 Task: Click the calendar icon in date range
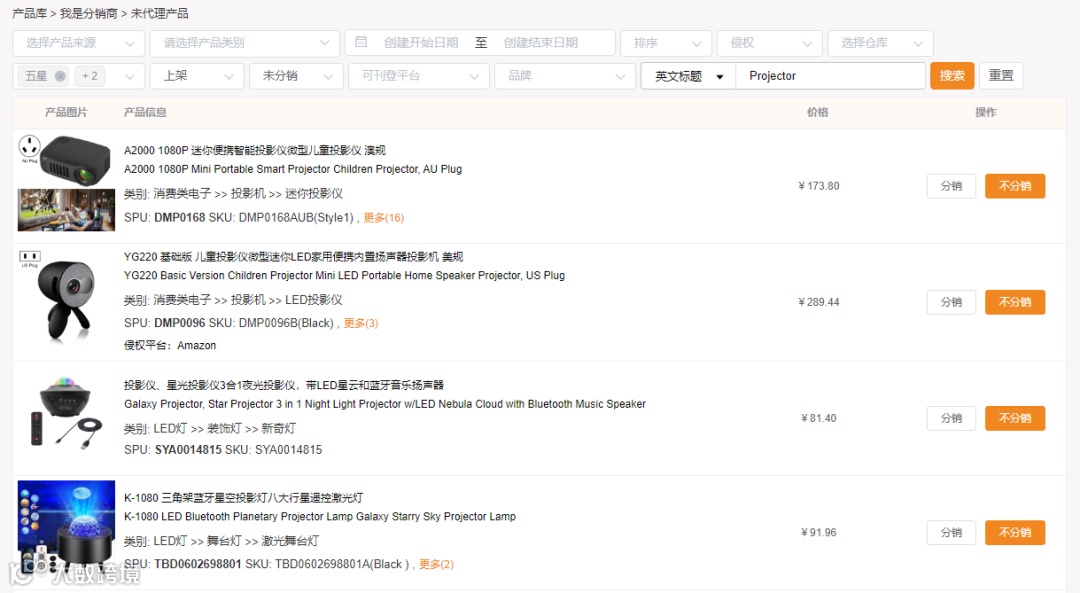tap(361, 42)
